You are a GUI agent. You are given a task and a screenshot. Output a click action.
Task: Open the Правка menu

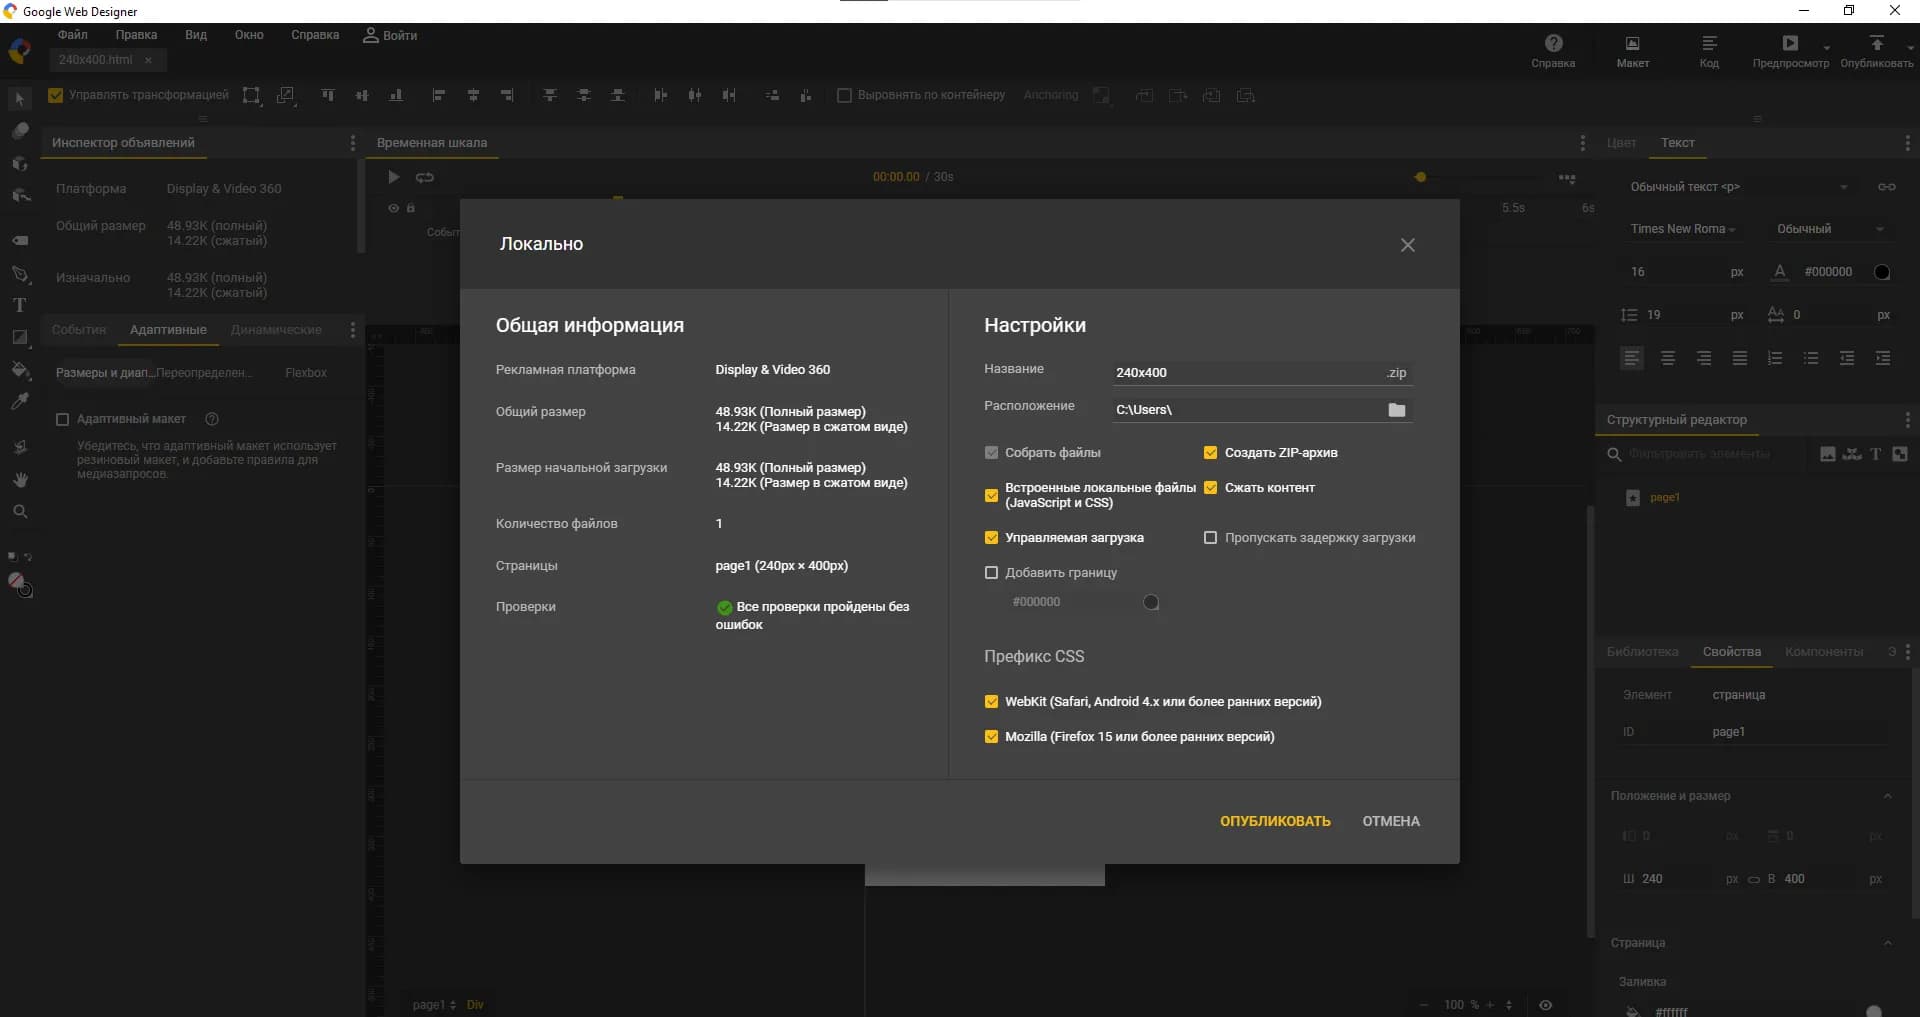tap(136, 35)
